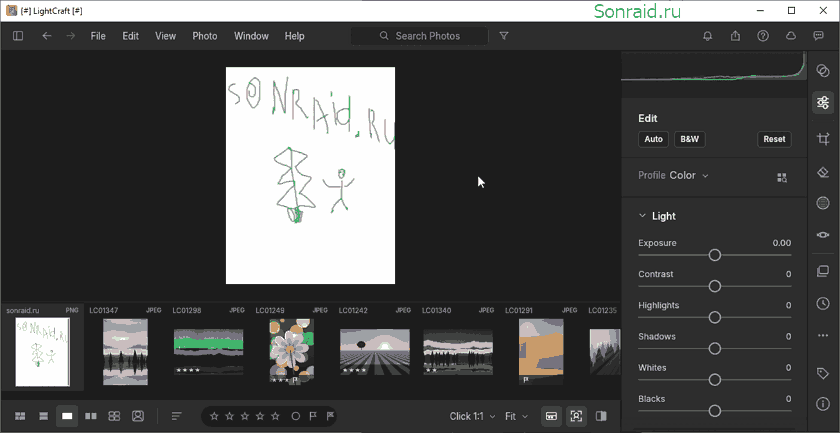This screenshot has width=840, height=433.
Task: Open the Edit menu
Action: click(x=130, y=36)
